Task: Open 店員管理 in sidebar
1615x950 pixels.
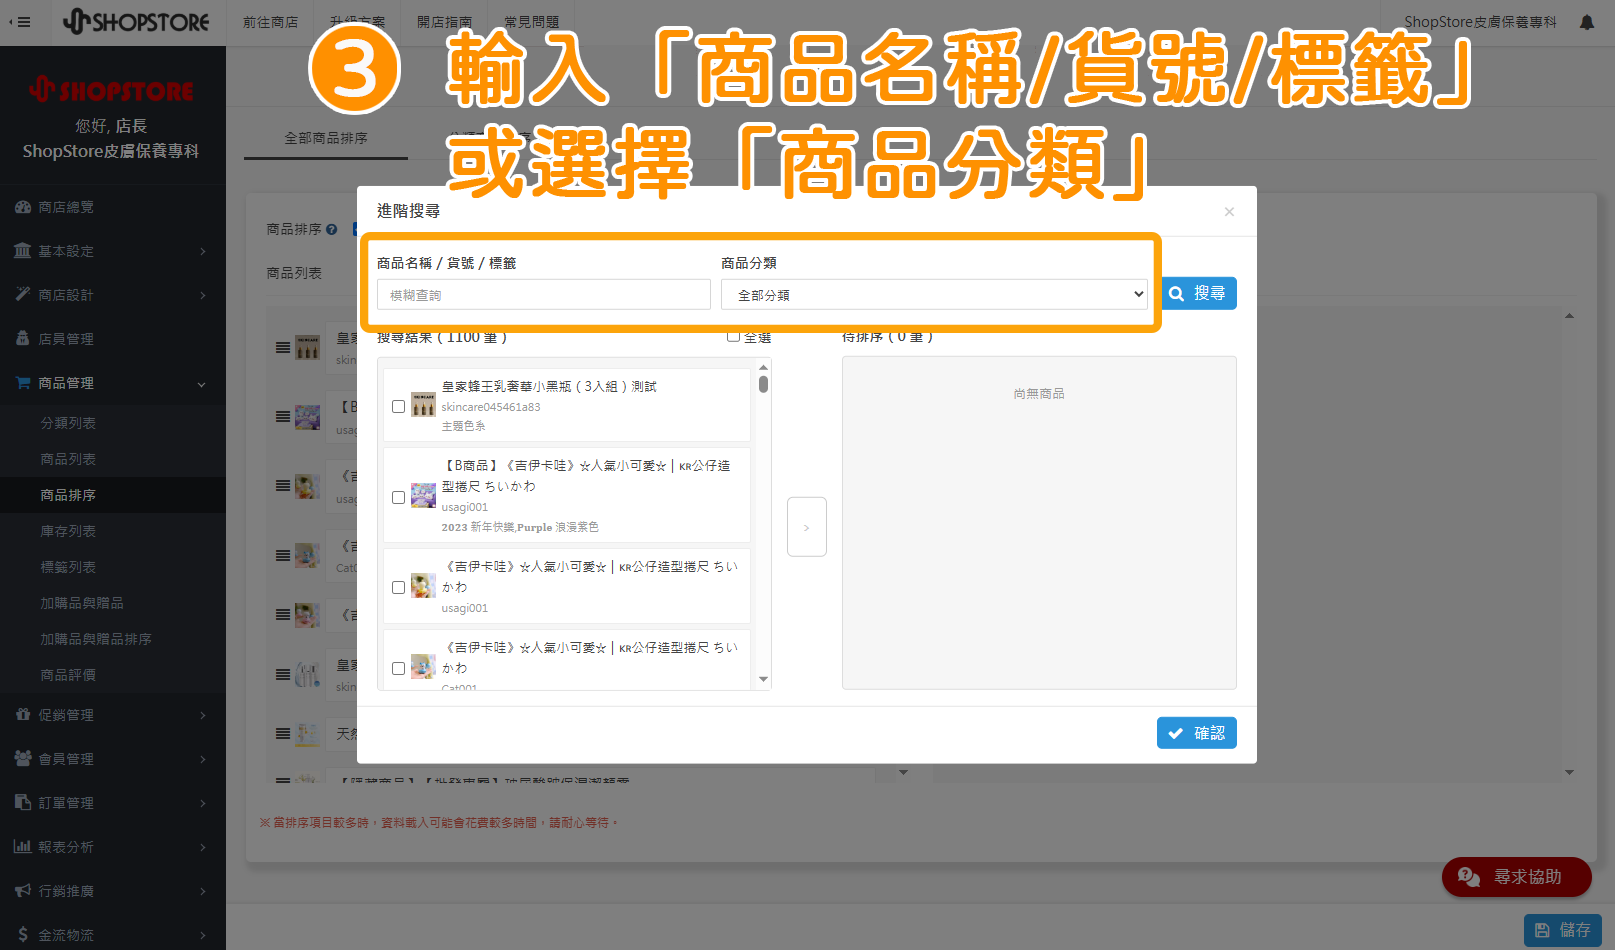Action: point(112,339)
